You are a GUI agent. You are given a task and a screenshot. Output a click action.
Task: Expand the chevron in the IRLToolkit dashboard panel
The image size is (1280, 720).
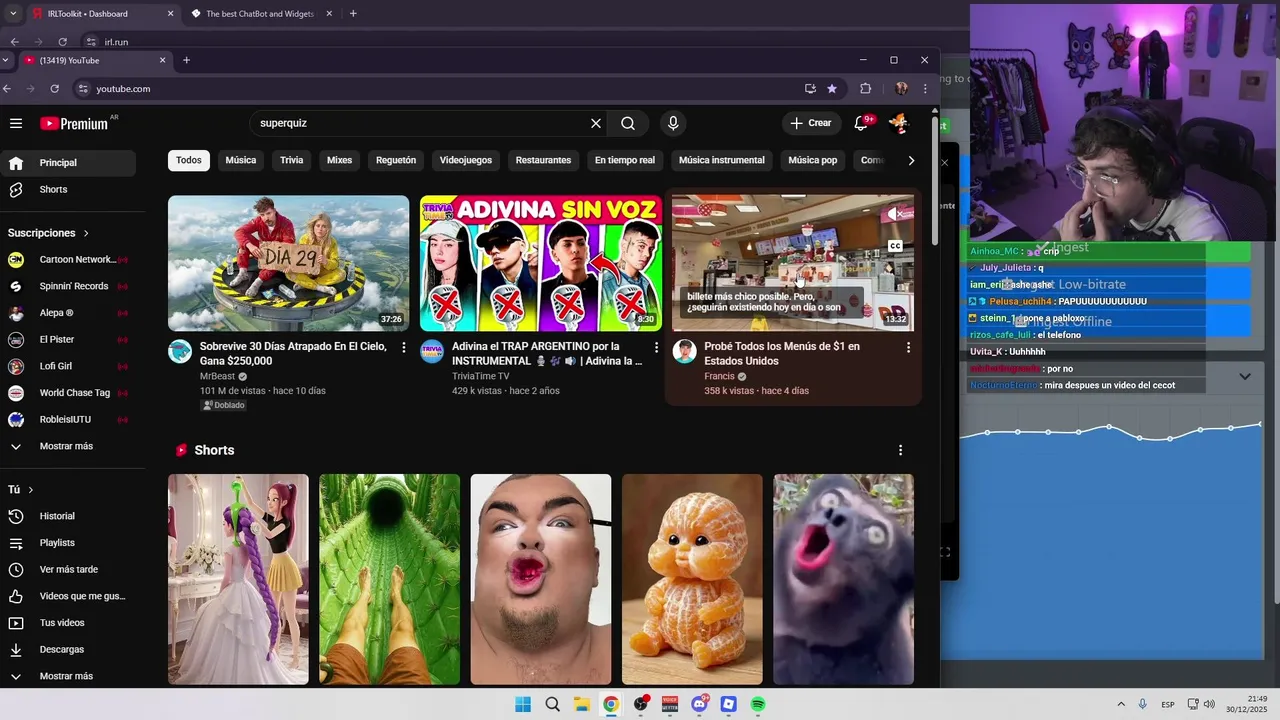[x=1245, y=377]
